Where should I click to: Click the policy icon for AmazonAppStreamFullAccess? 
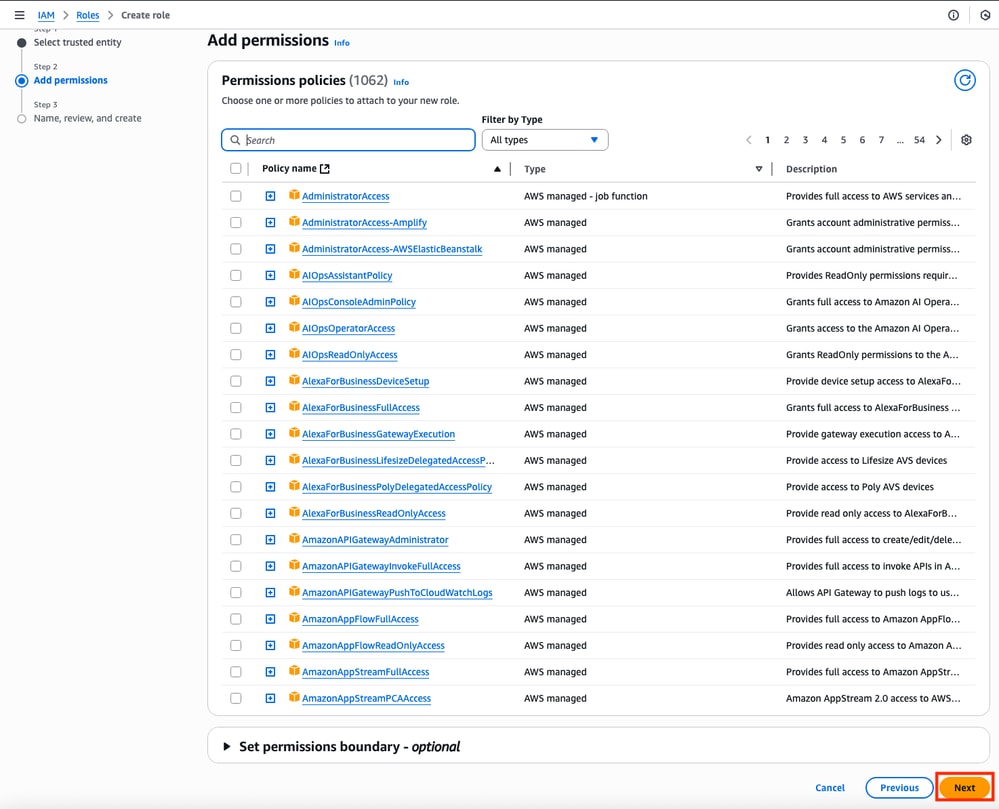[x=294, y=671]
